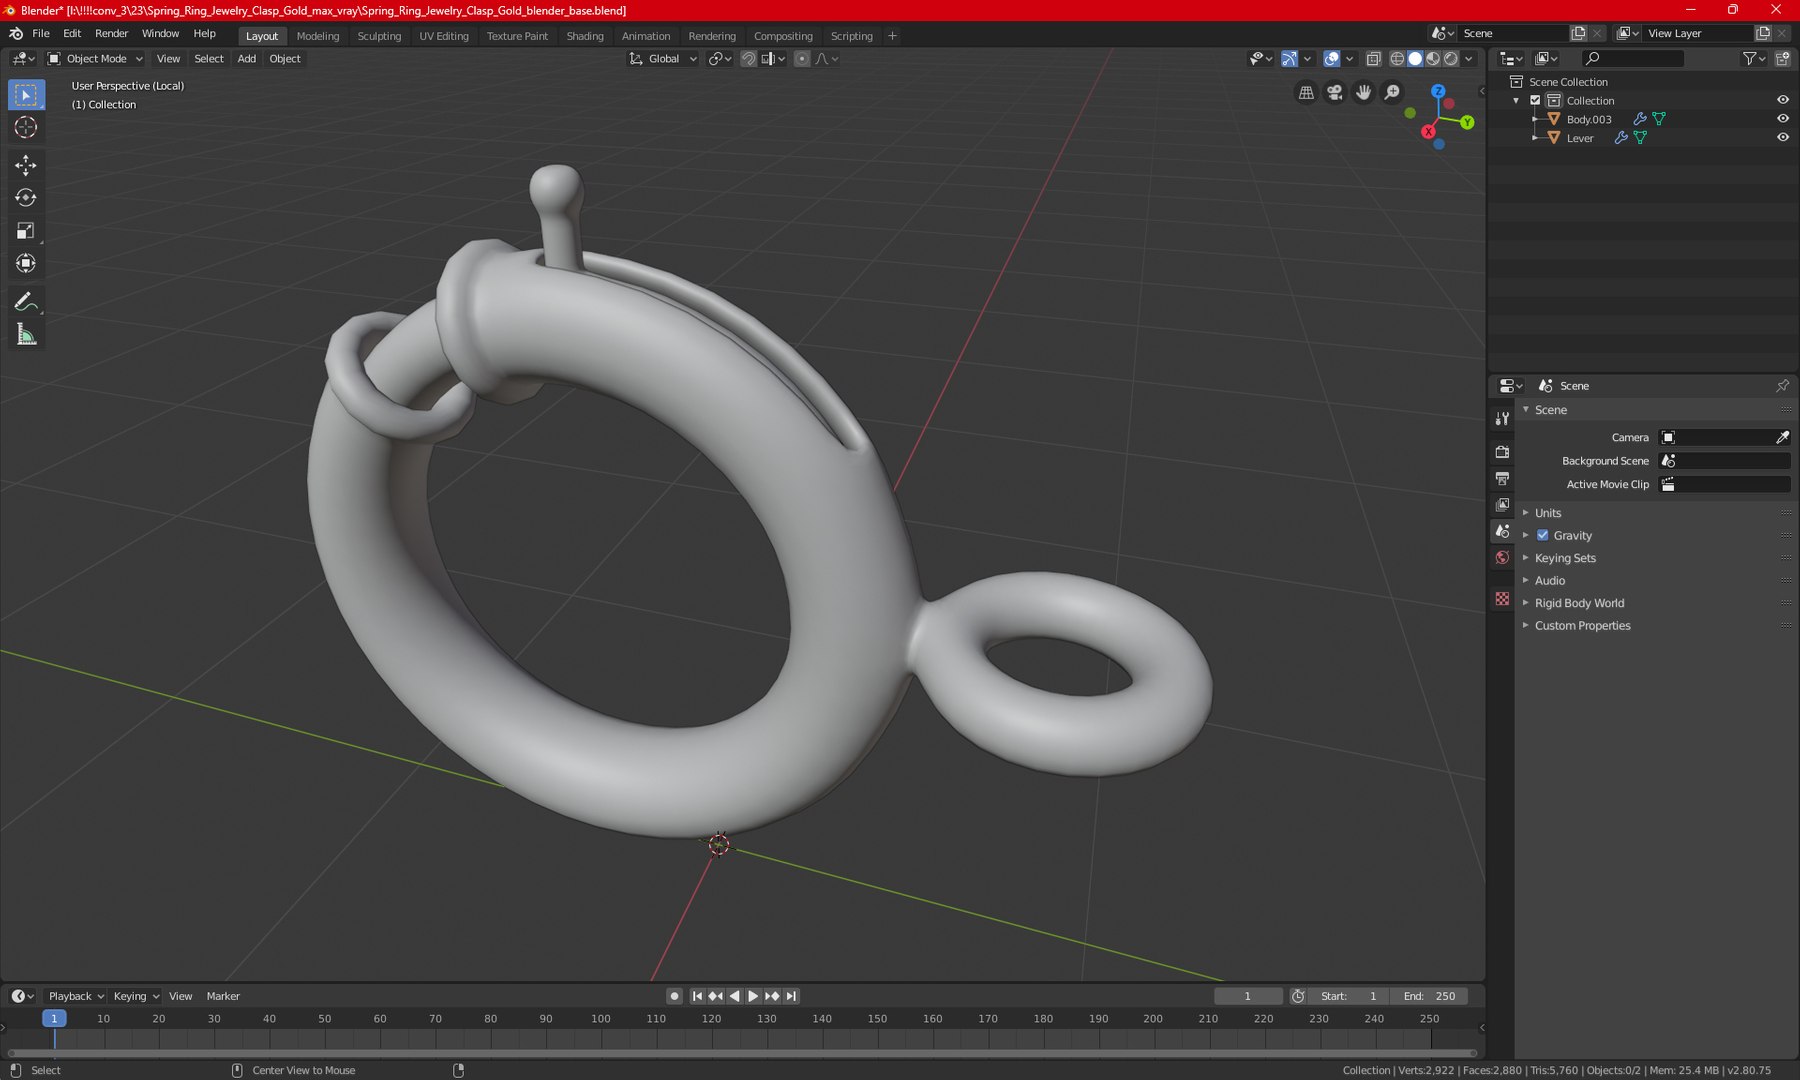The image size is (1800, 1080).
Task: Choose the Annotate tool
Action: 26,302
